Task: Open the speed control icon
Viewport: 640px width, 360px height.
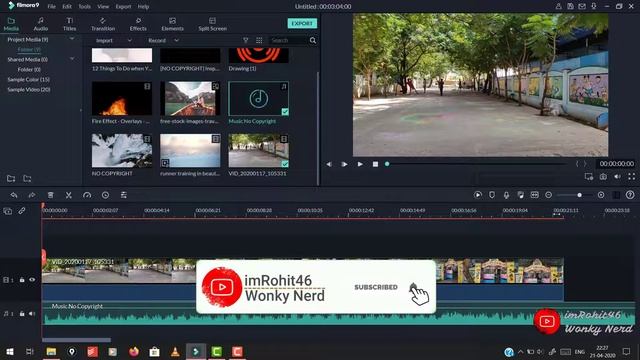Action: pos(87,195)
